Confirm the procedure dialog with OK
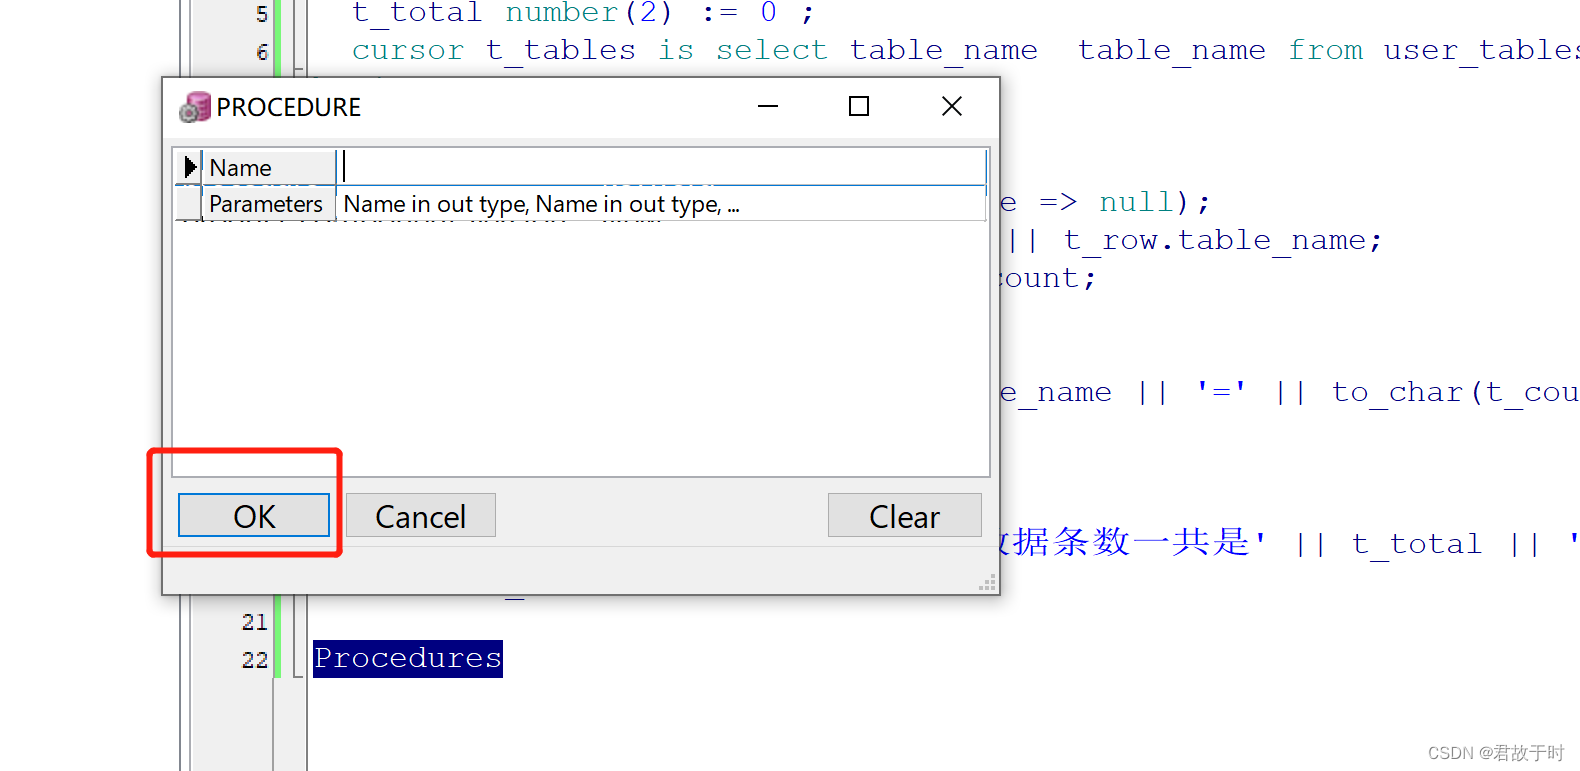 (x=254, y=515)
